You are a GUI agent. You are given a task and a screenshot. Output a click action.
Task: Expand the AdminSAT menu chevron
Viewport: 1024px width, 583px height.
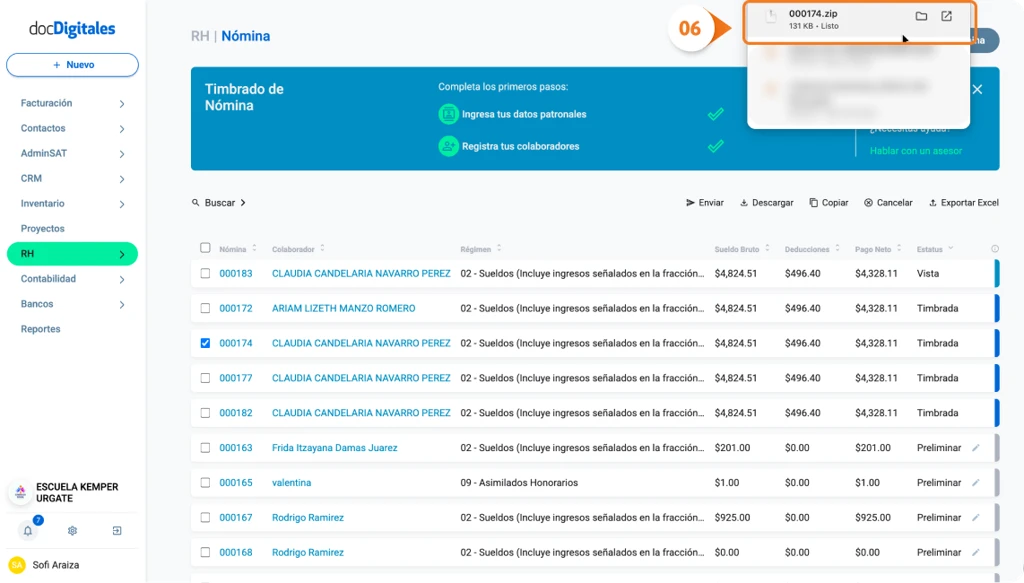[122, 154]
